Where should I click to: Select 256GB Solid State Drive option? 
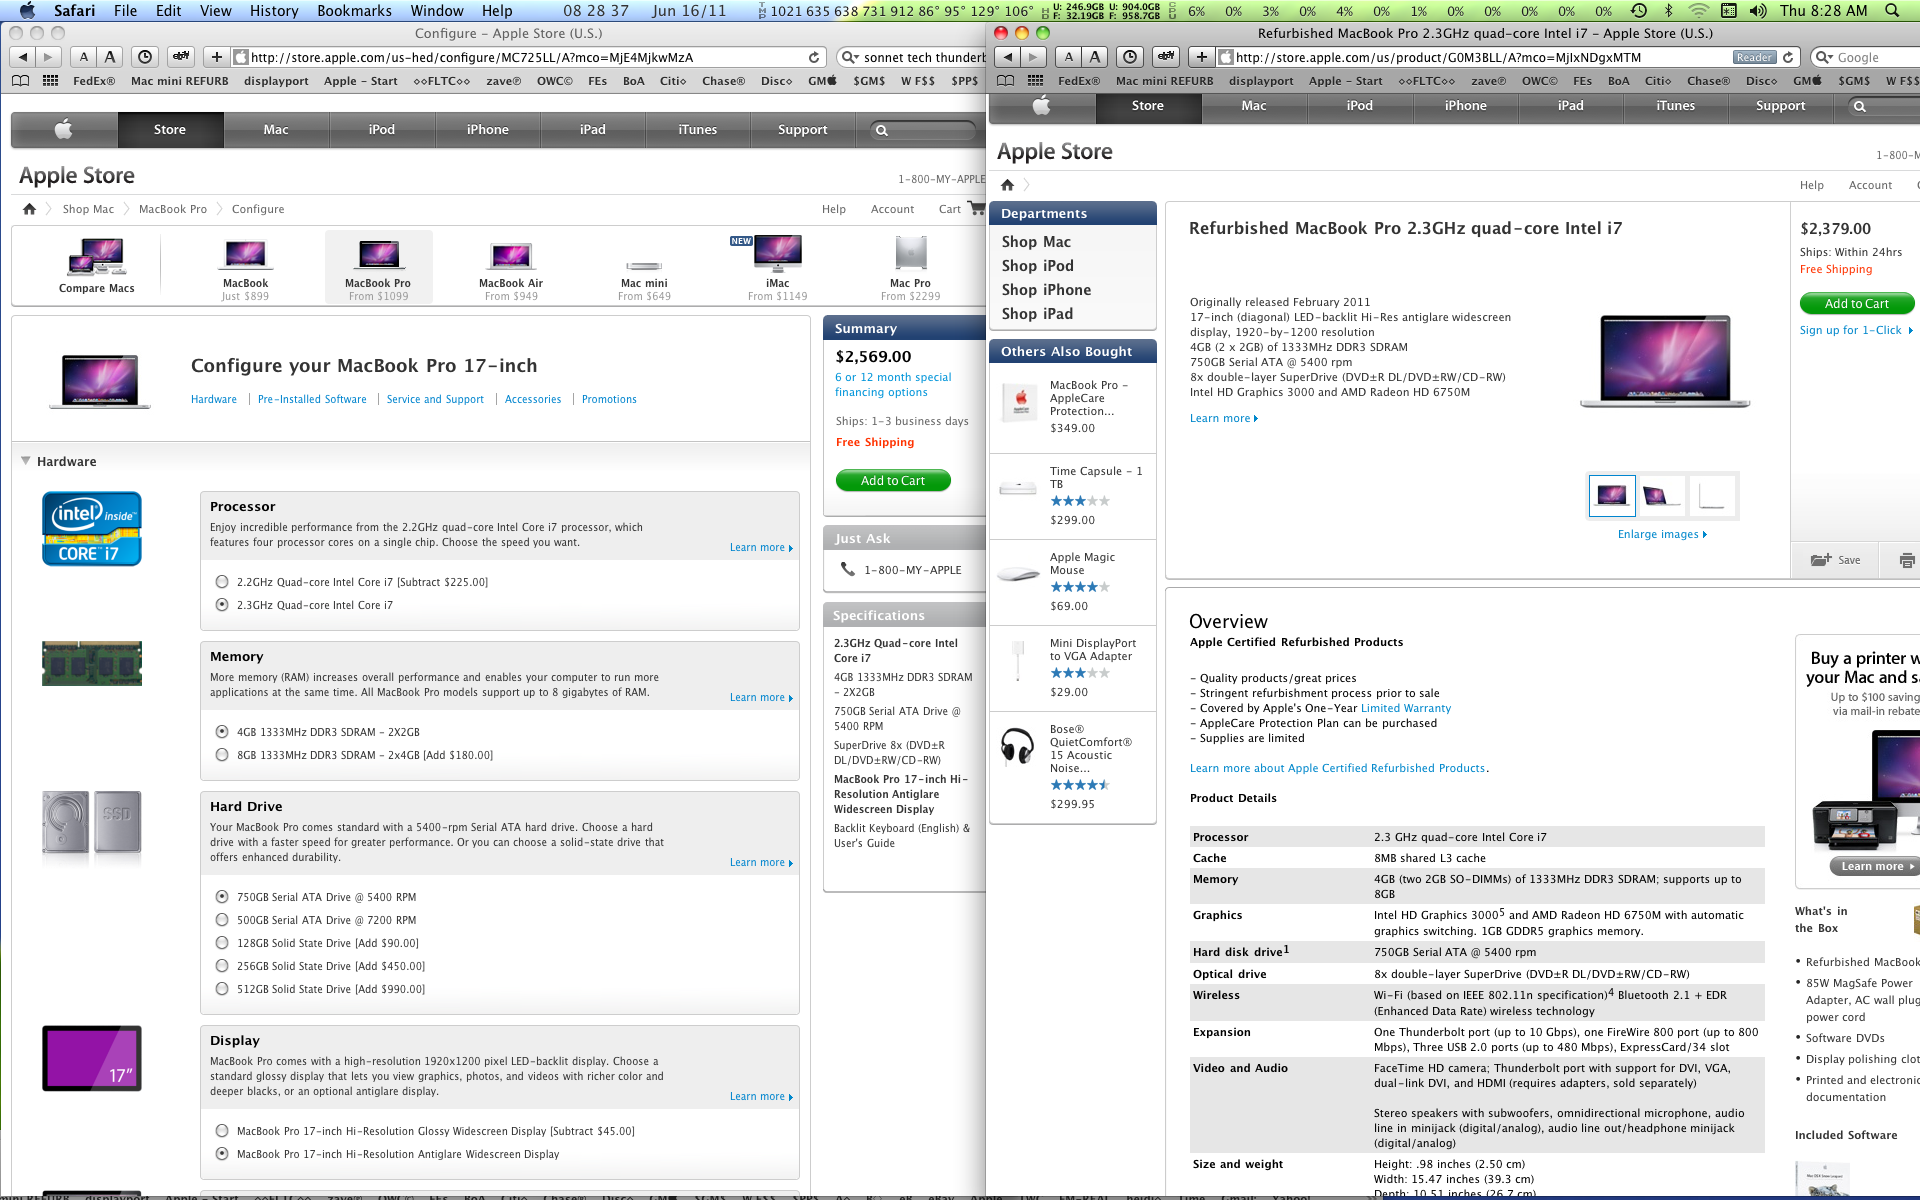coord(222,966)
